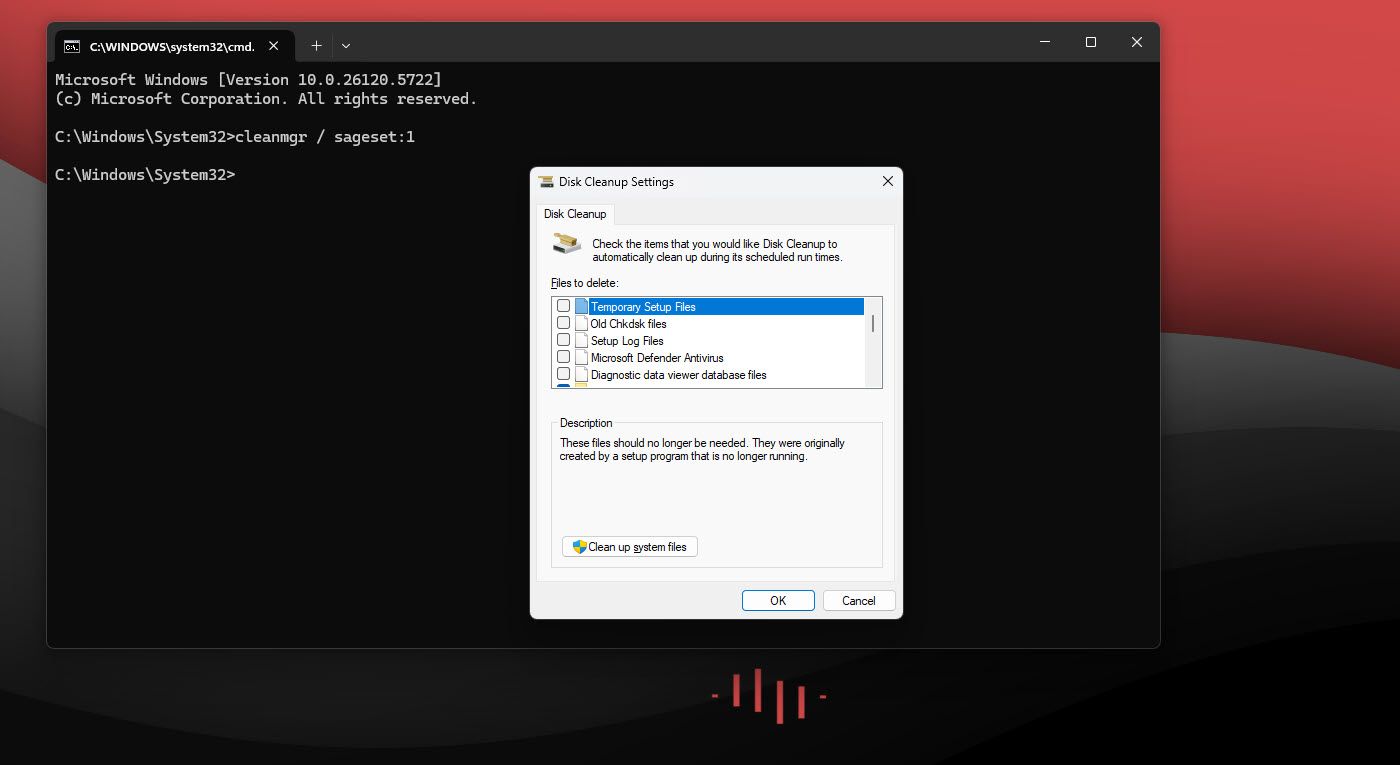Open the terminal profiles dropdown chevron
The height and width of the screenshot is (765, 1400).
[x=346, y=46]
